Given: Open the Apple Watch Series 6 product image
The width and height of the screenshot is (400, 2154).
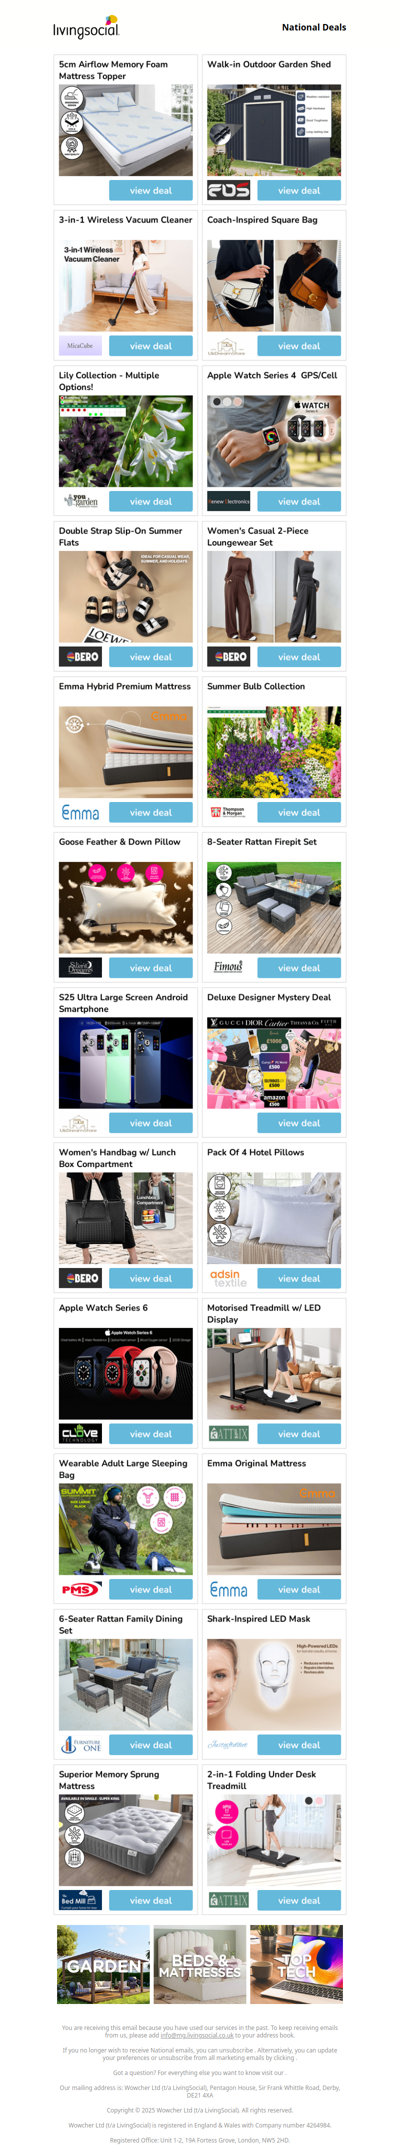Looking at the screenshot, I should click(x=126, y=1373).
